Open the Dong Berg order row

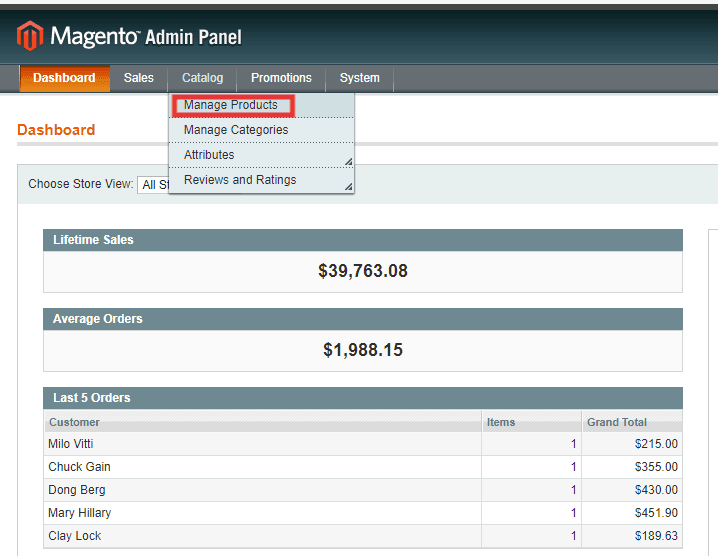coord(363,490)
